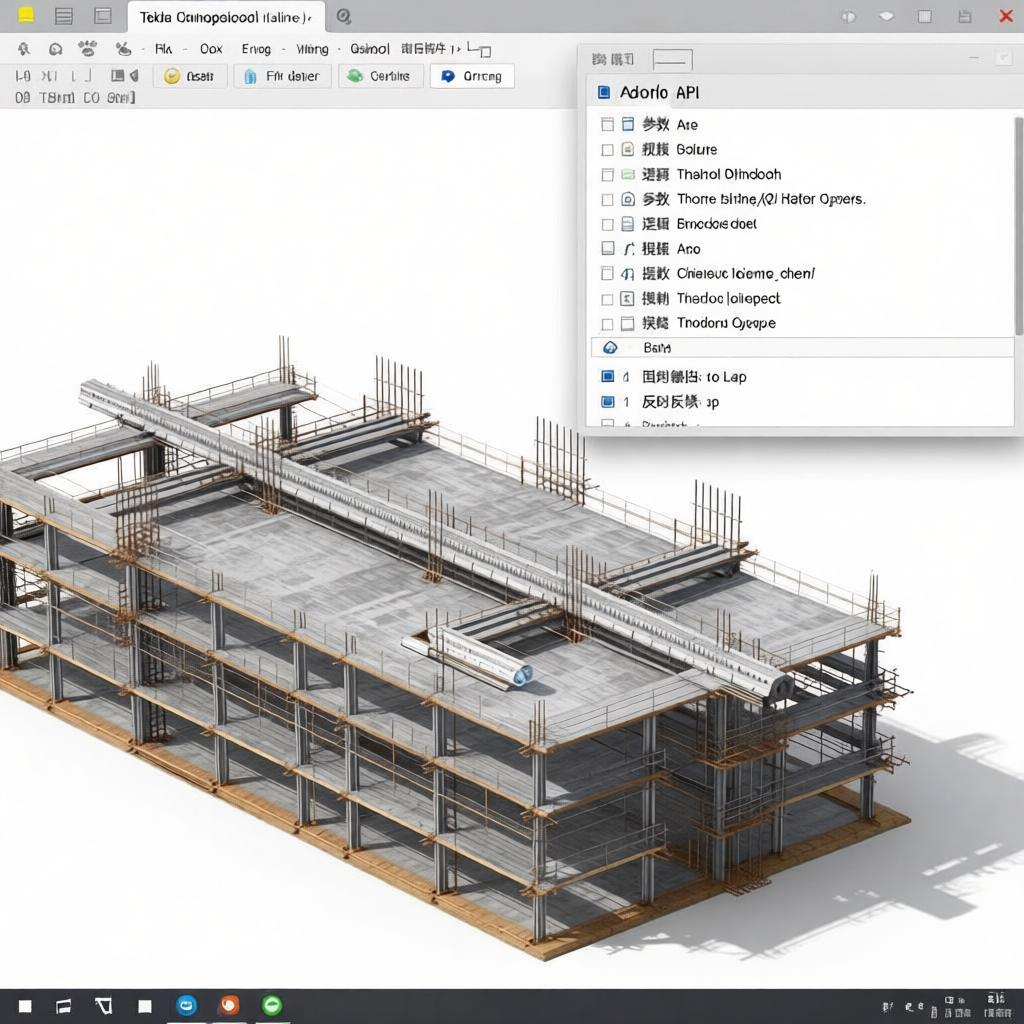Select the Tekla Onihopslool window tab

click(x=225, y=18)
